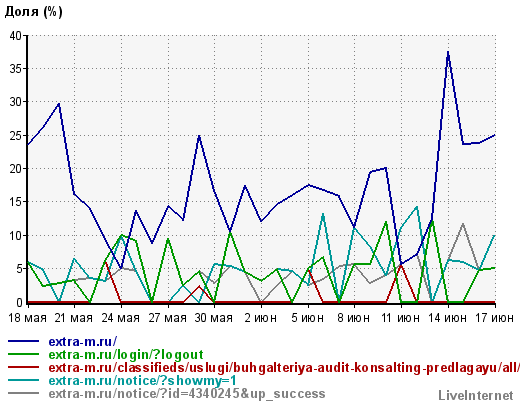Click the 21 мая axis label
Screen dimensions: 520x405
[74, 318]
